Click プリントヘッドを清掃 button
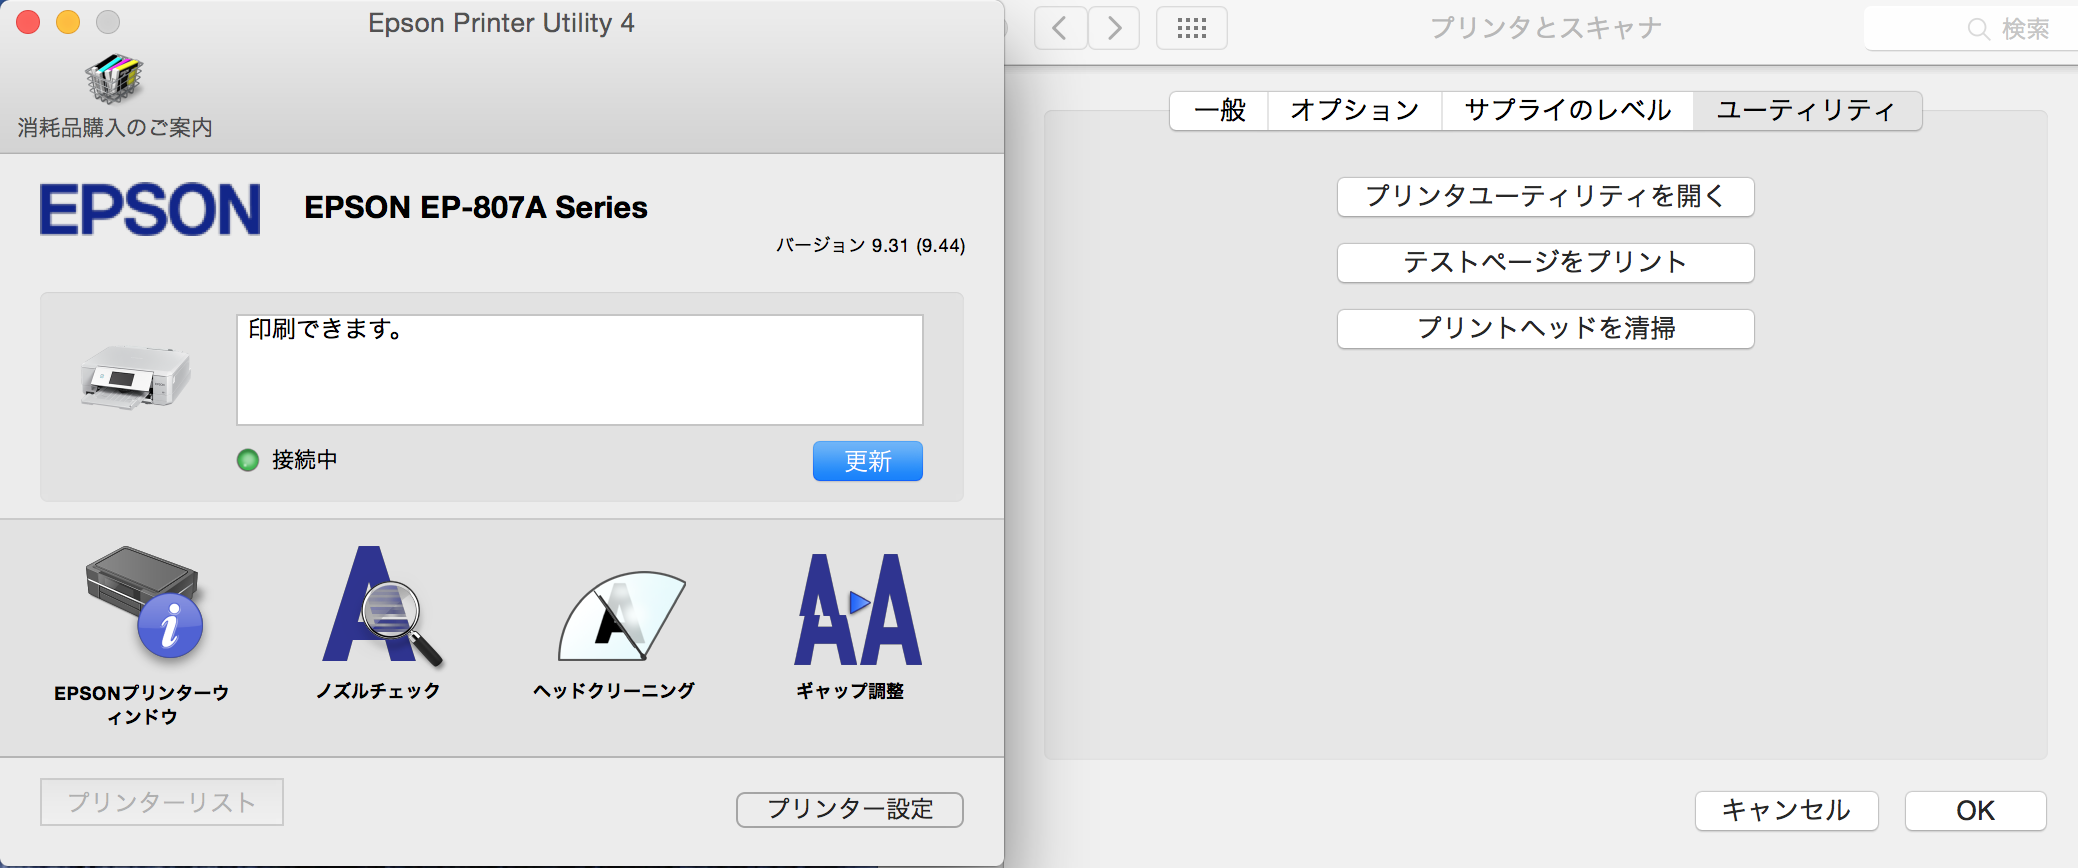The height and width of the screenshot is (868, 2078). point(1546,329)
